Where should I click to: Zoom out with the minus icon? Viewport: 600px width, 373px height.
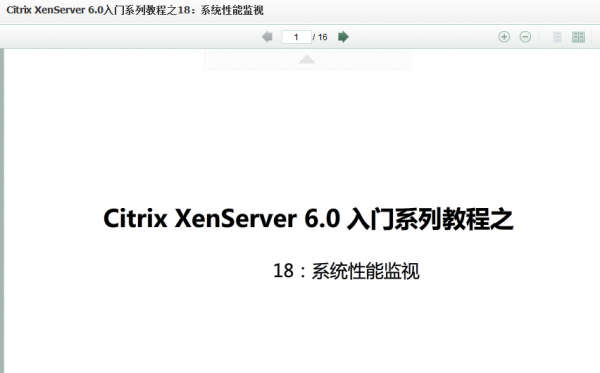(x=525, y=37)
